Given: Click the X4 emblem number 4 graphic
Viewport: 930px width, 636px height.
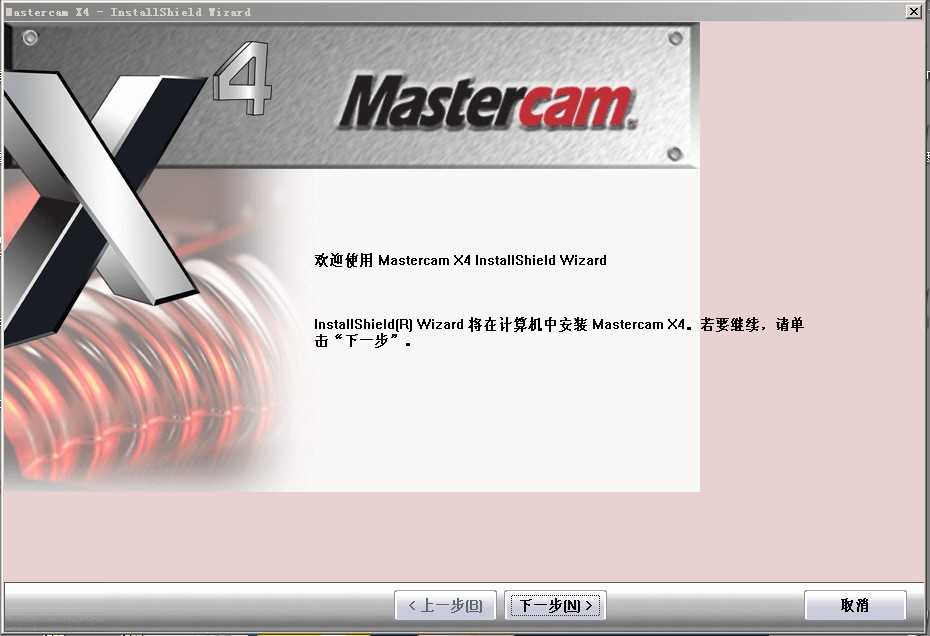Looking at the screenshot, I should [243, 78].
